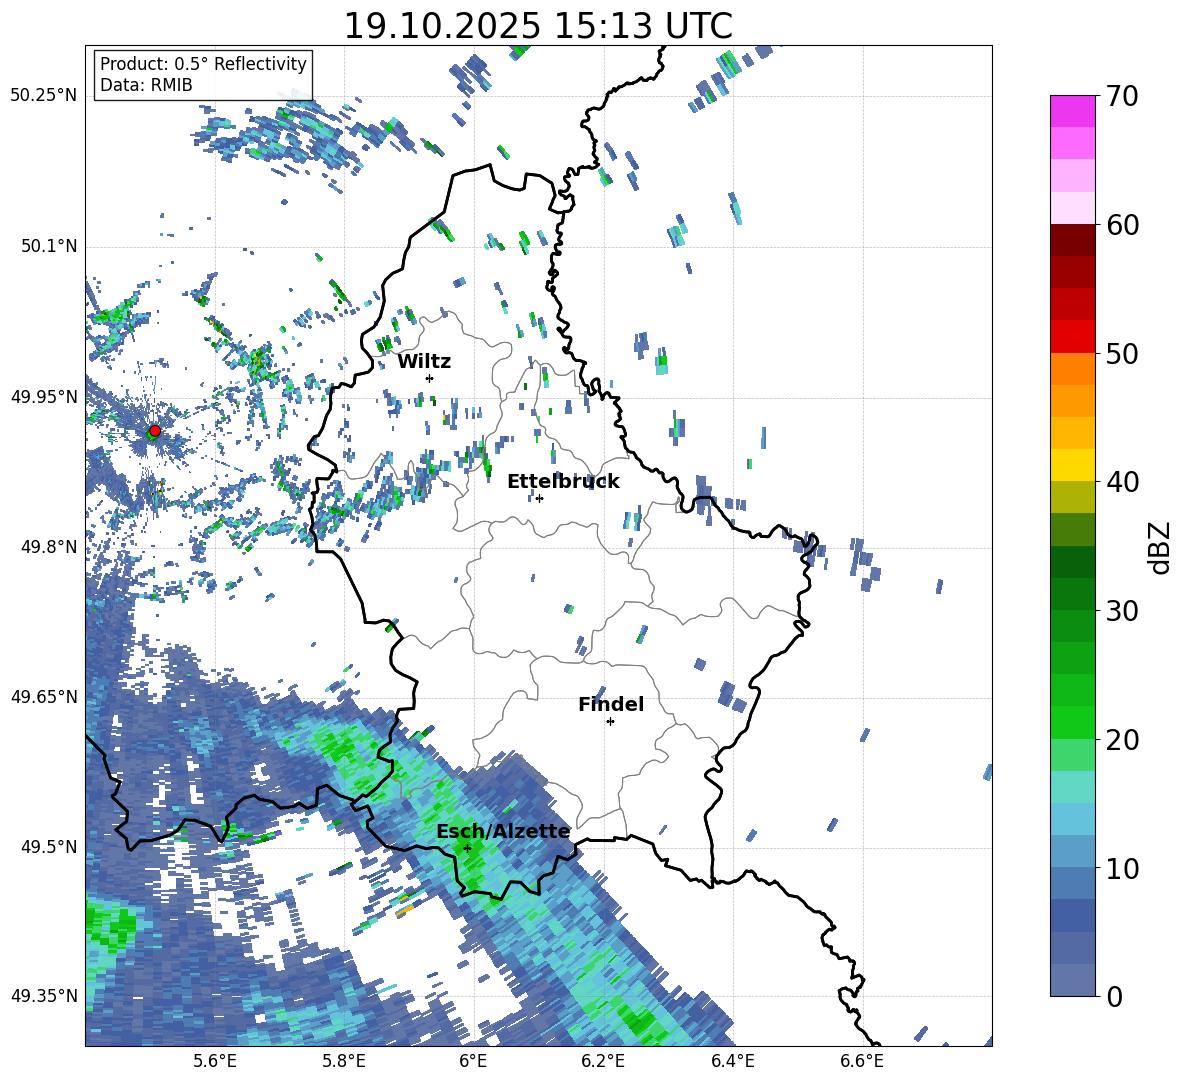Click the colorbar tick label 50
Viewport: 1184px width, 1081px height.
coord(1122,354)
